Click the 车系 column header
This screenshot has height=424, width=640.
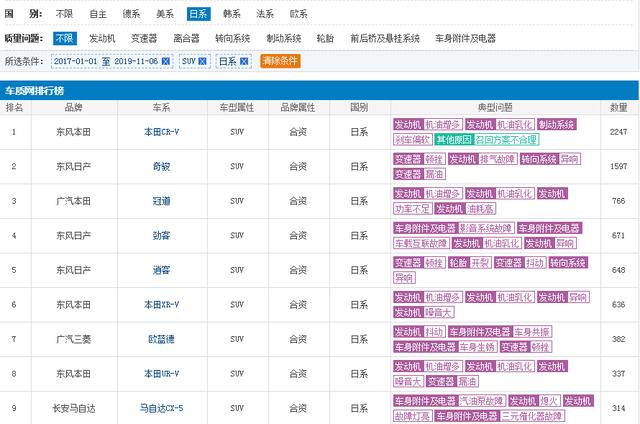[x=162, y=108]
